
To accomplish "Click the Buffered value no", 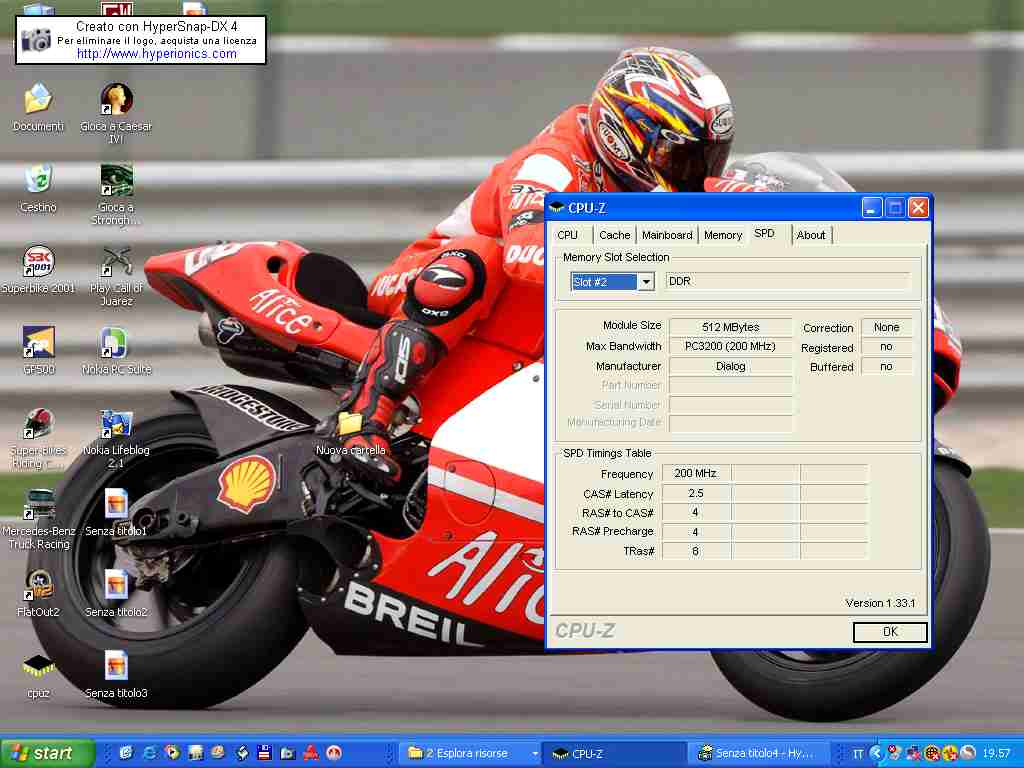I will tap(886, 366).
